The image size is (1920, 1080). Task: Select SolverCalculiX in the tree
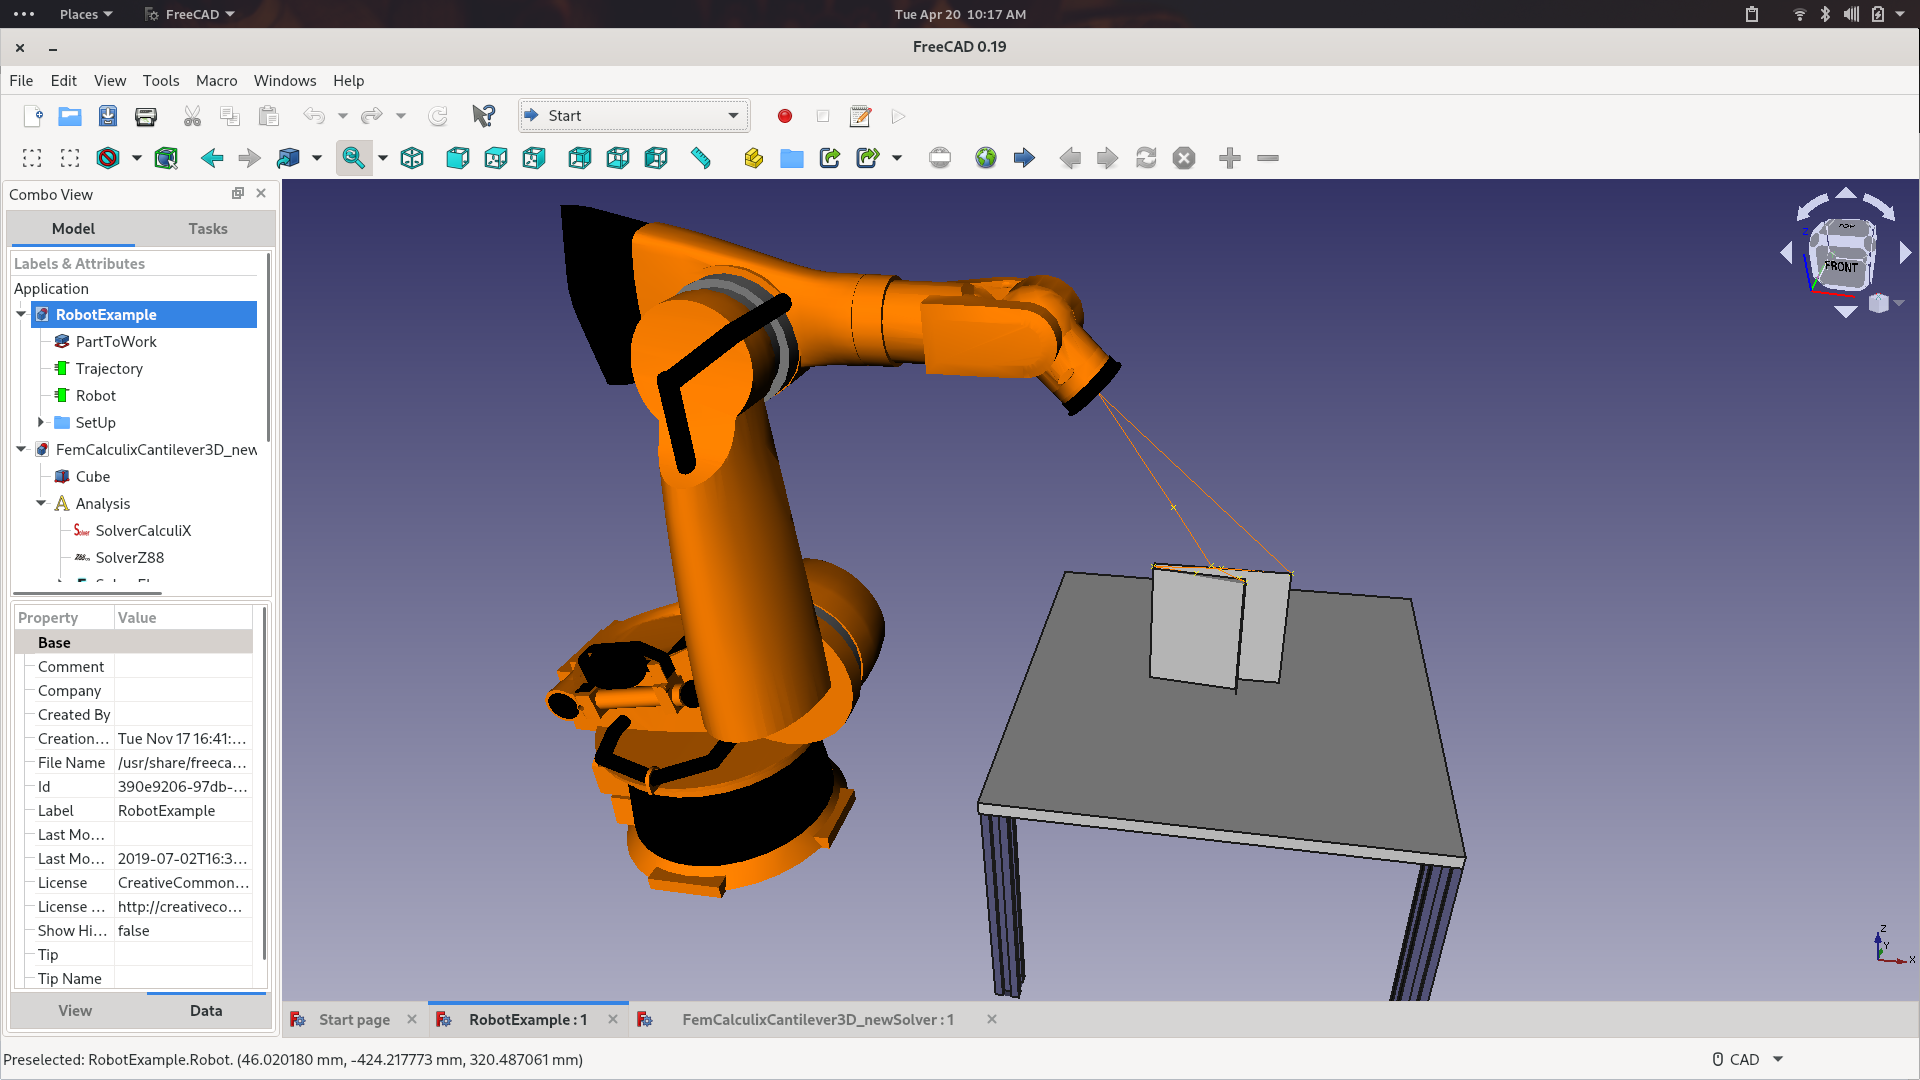click(x=143, y=530)
